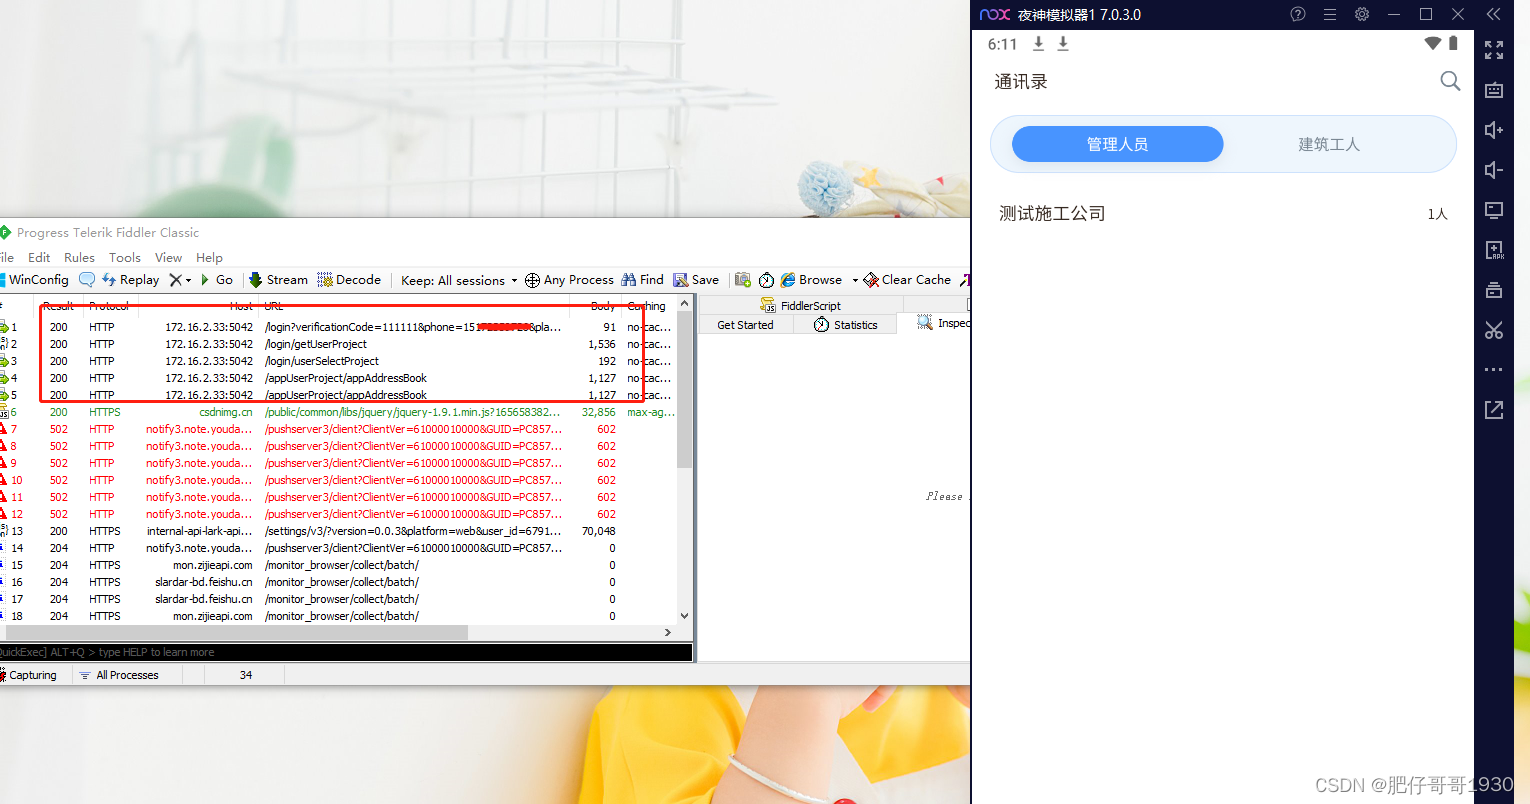Switch to the FiddlerScript tab

pyautogui.click(x=801, y=306)
